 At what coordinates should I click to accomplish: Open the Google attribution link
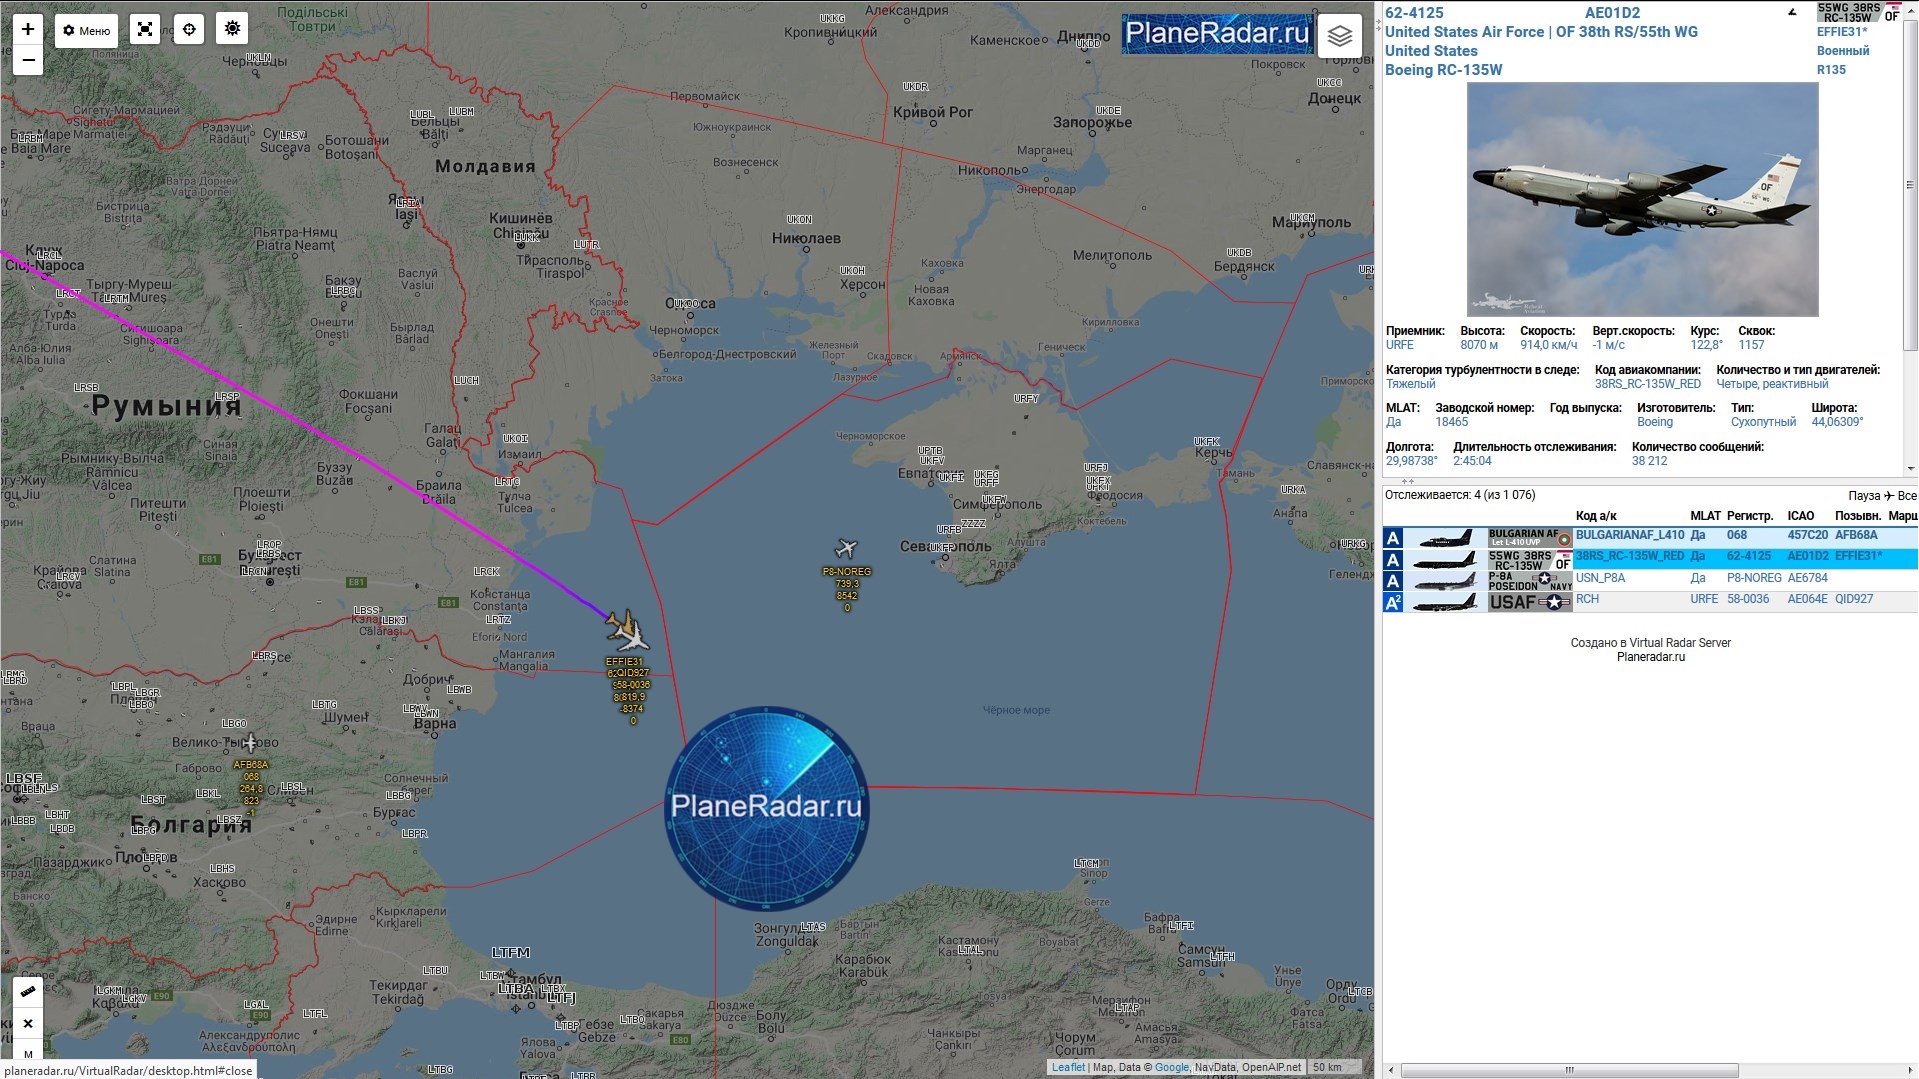click(1172, 1067)
